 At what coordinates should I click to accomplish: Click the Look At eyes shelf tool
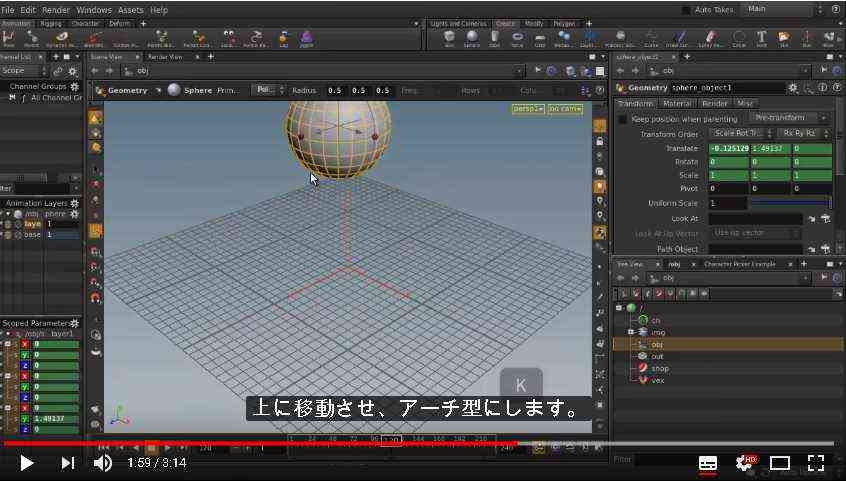229,38
